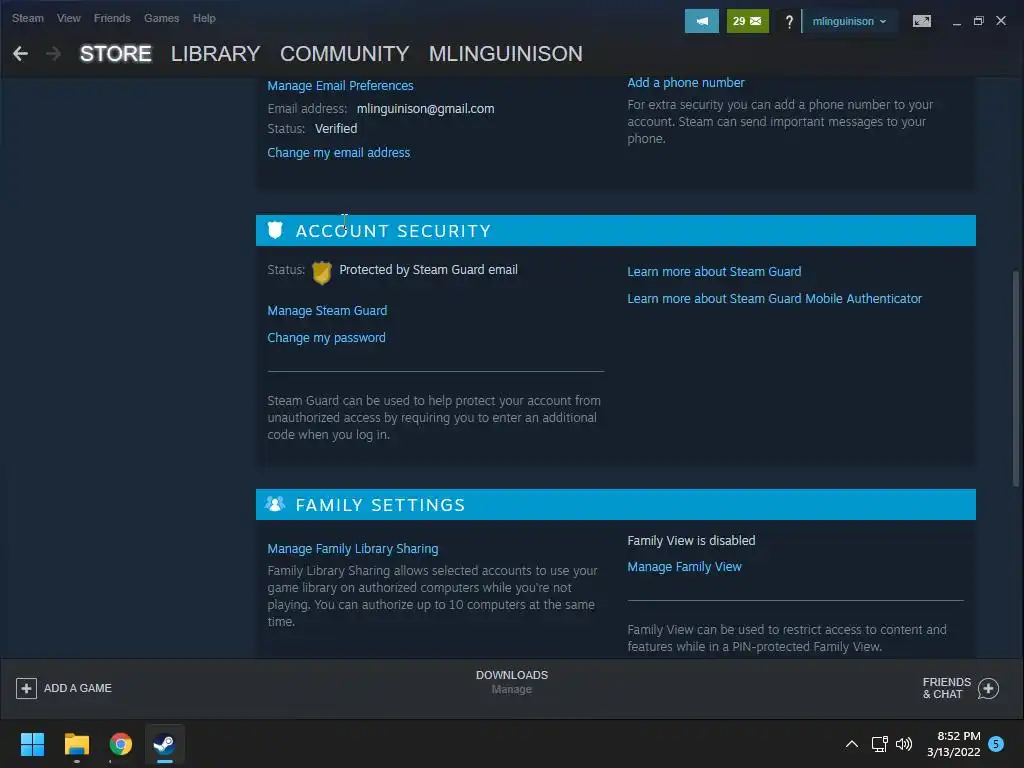Open the Games menu
The width and height of the screenshot is (1024, 768).
161,18
